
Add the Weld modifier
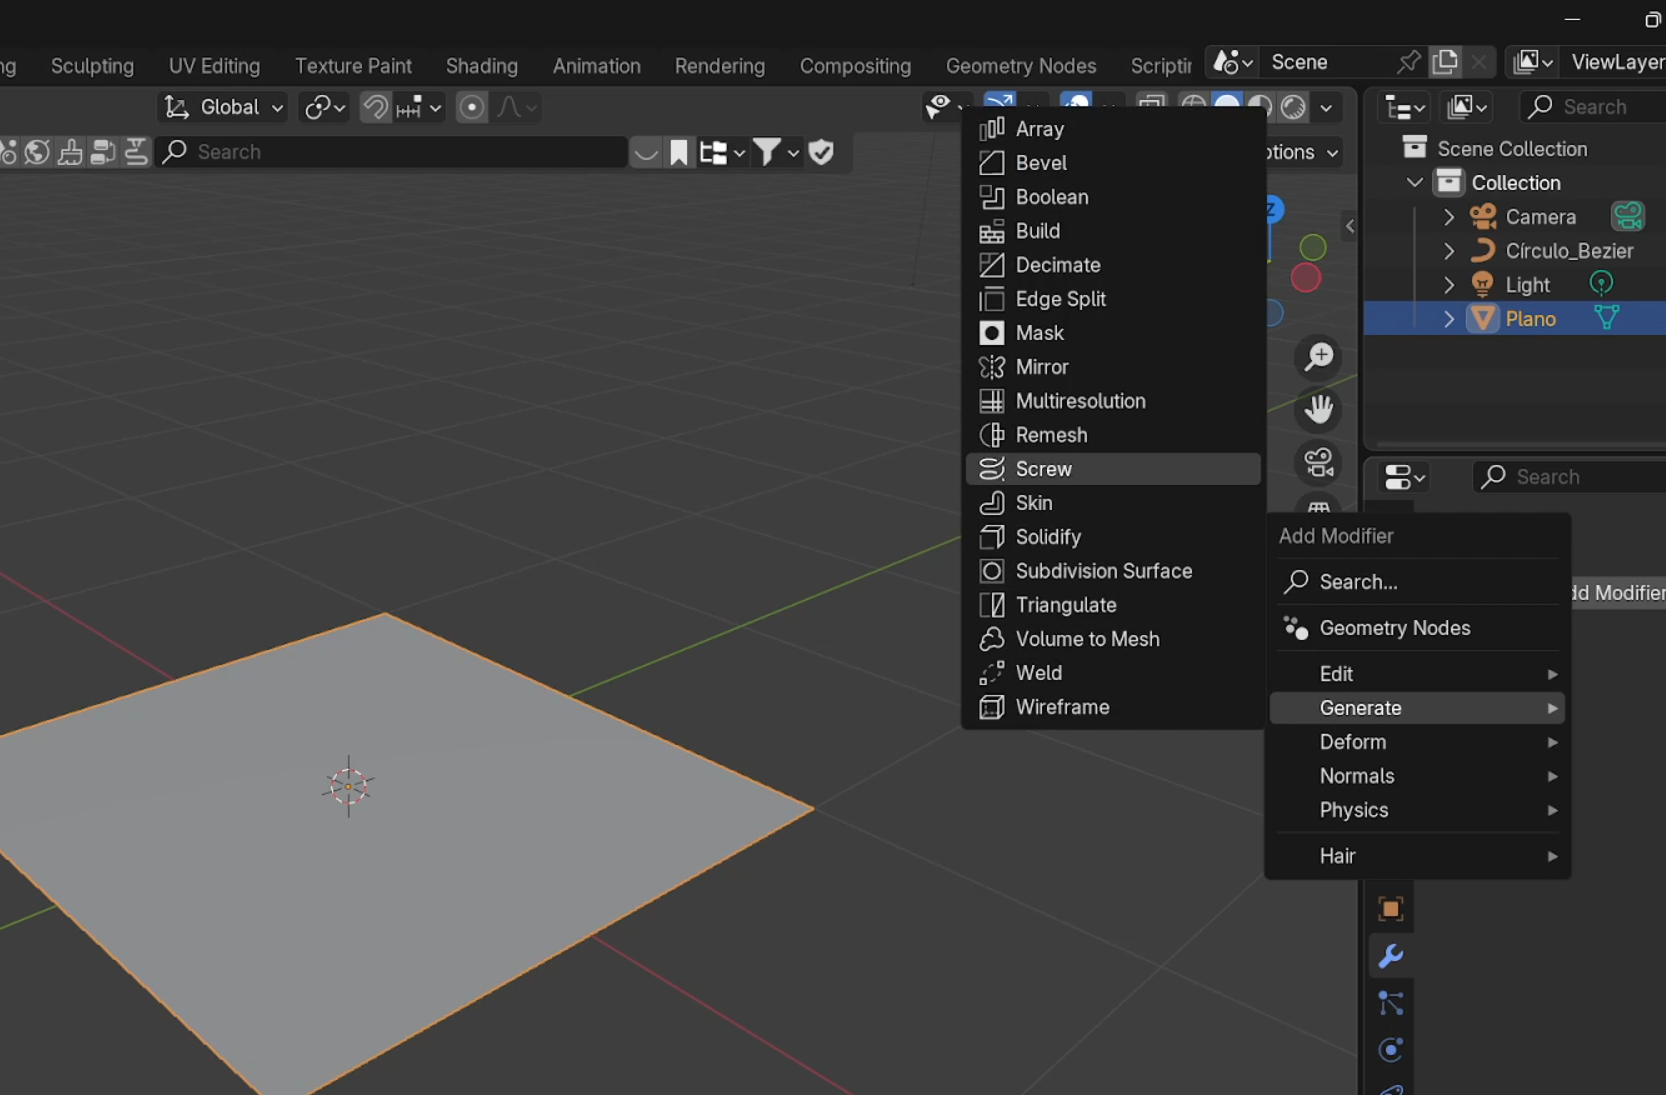(x=1113, y=673)
